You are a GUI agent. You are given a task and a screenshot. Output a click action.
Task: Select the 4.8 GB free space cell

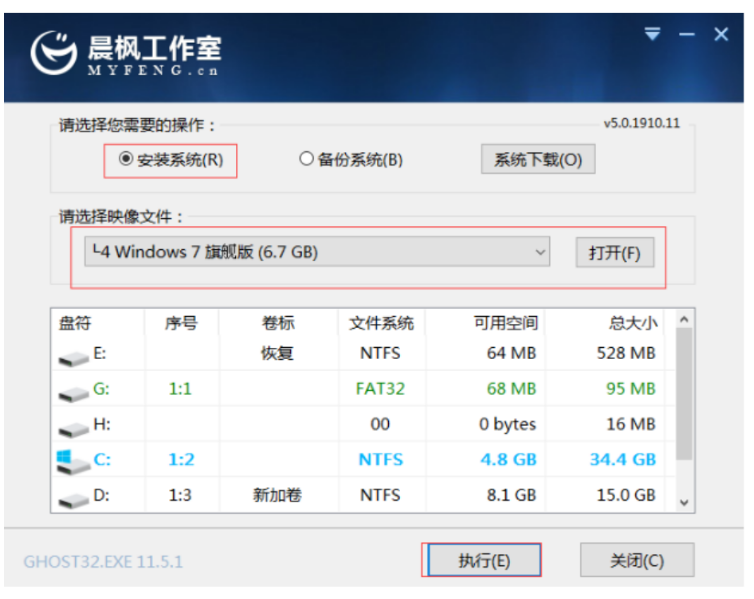pos(508,460)
